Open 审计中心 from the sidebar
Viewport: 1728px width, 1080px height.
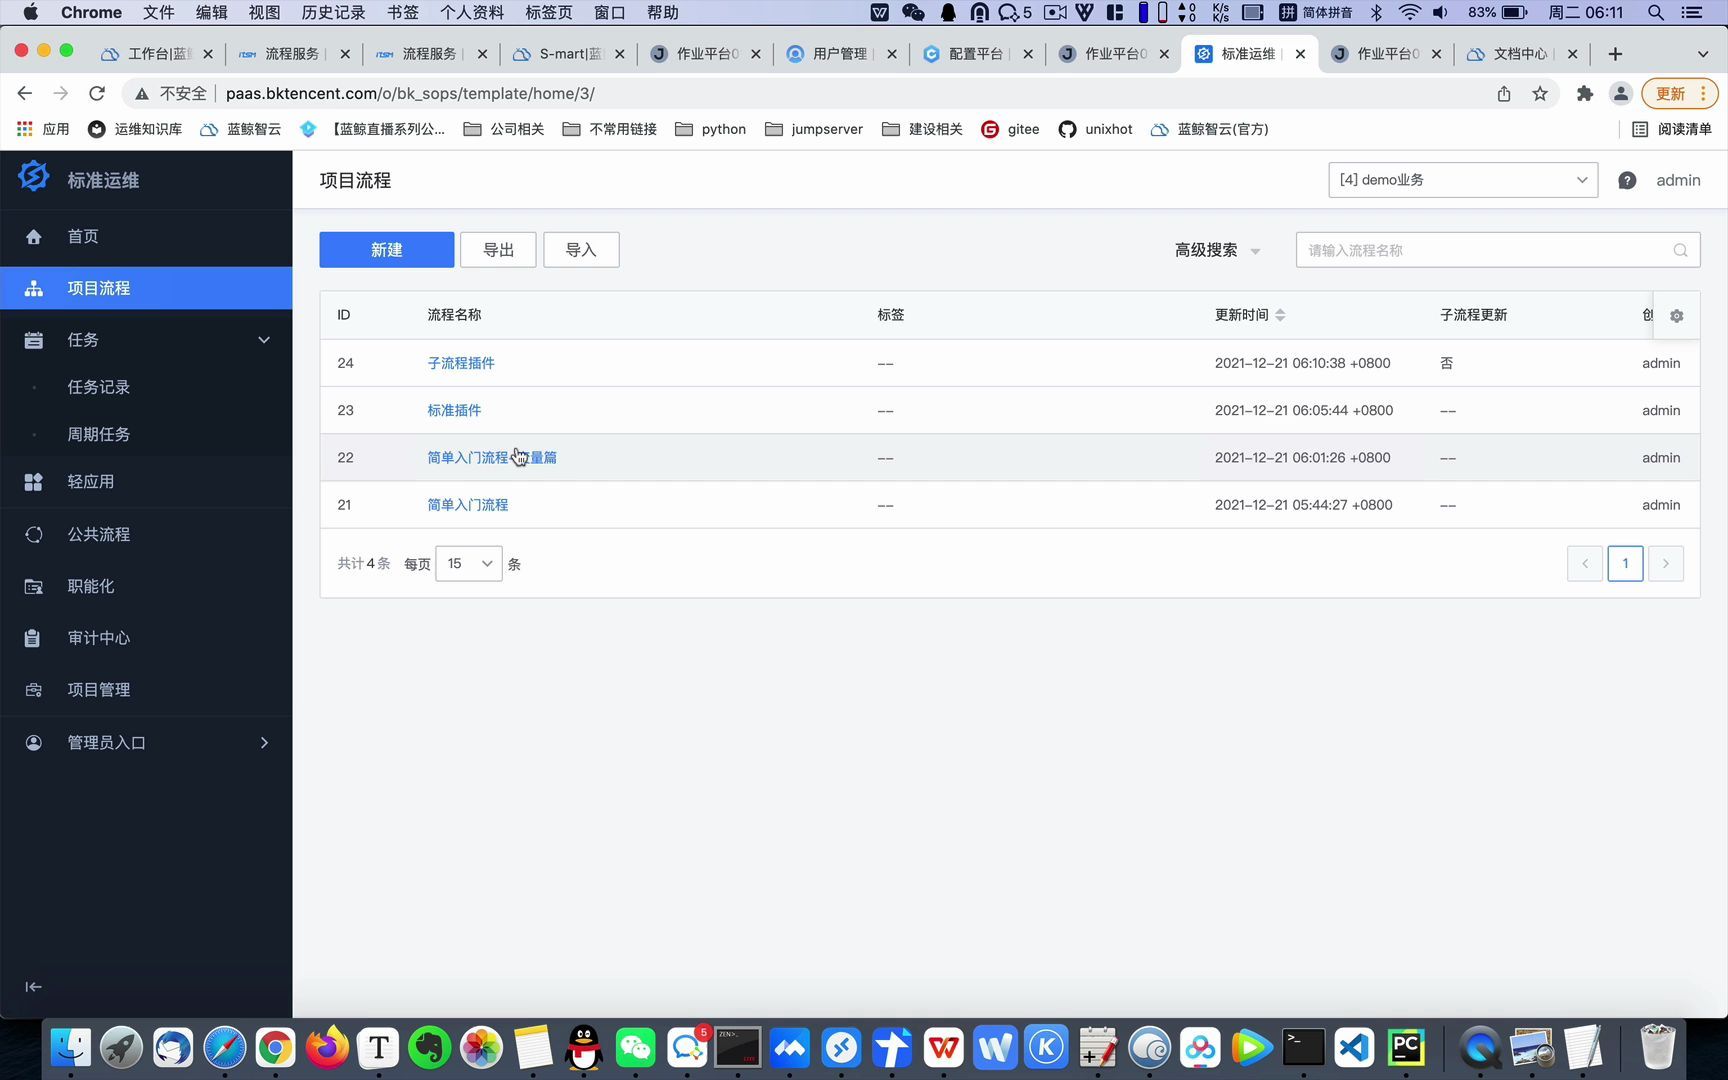tap(97, 637)
